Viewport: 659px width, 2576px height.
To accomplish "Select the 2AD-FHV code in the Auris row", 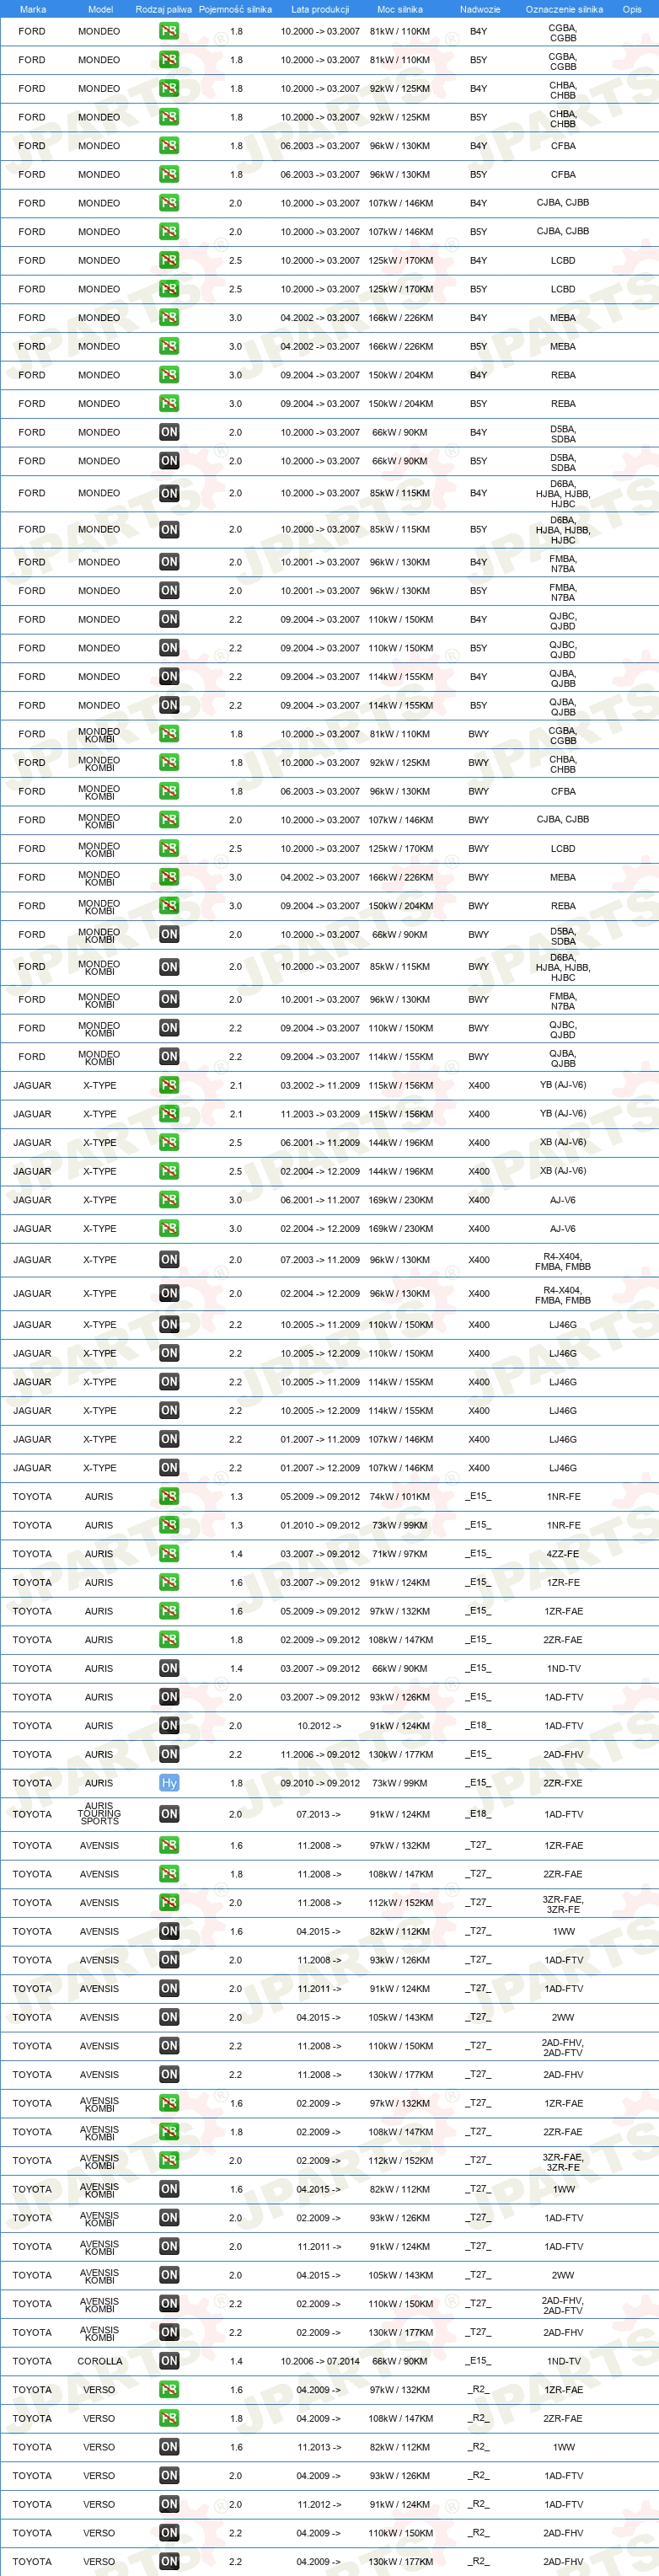I will tap(563, 1754).
